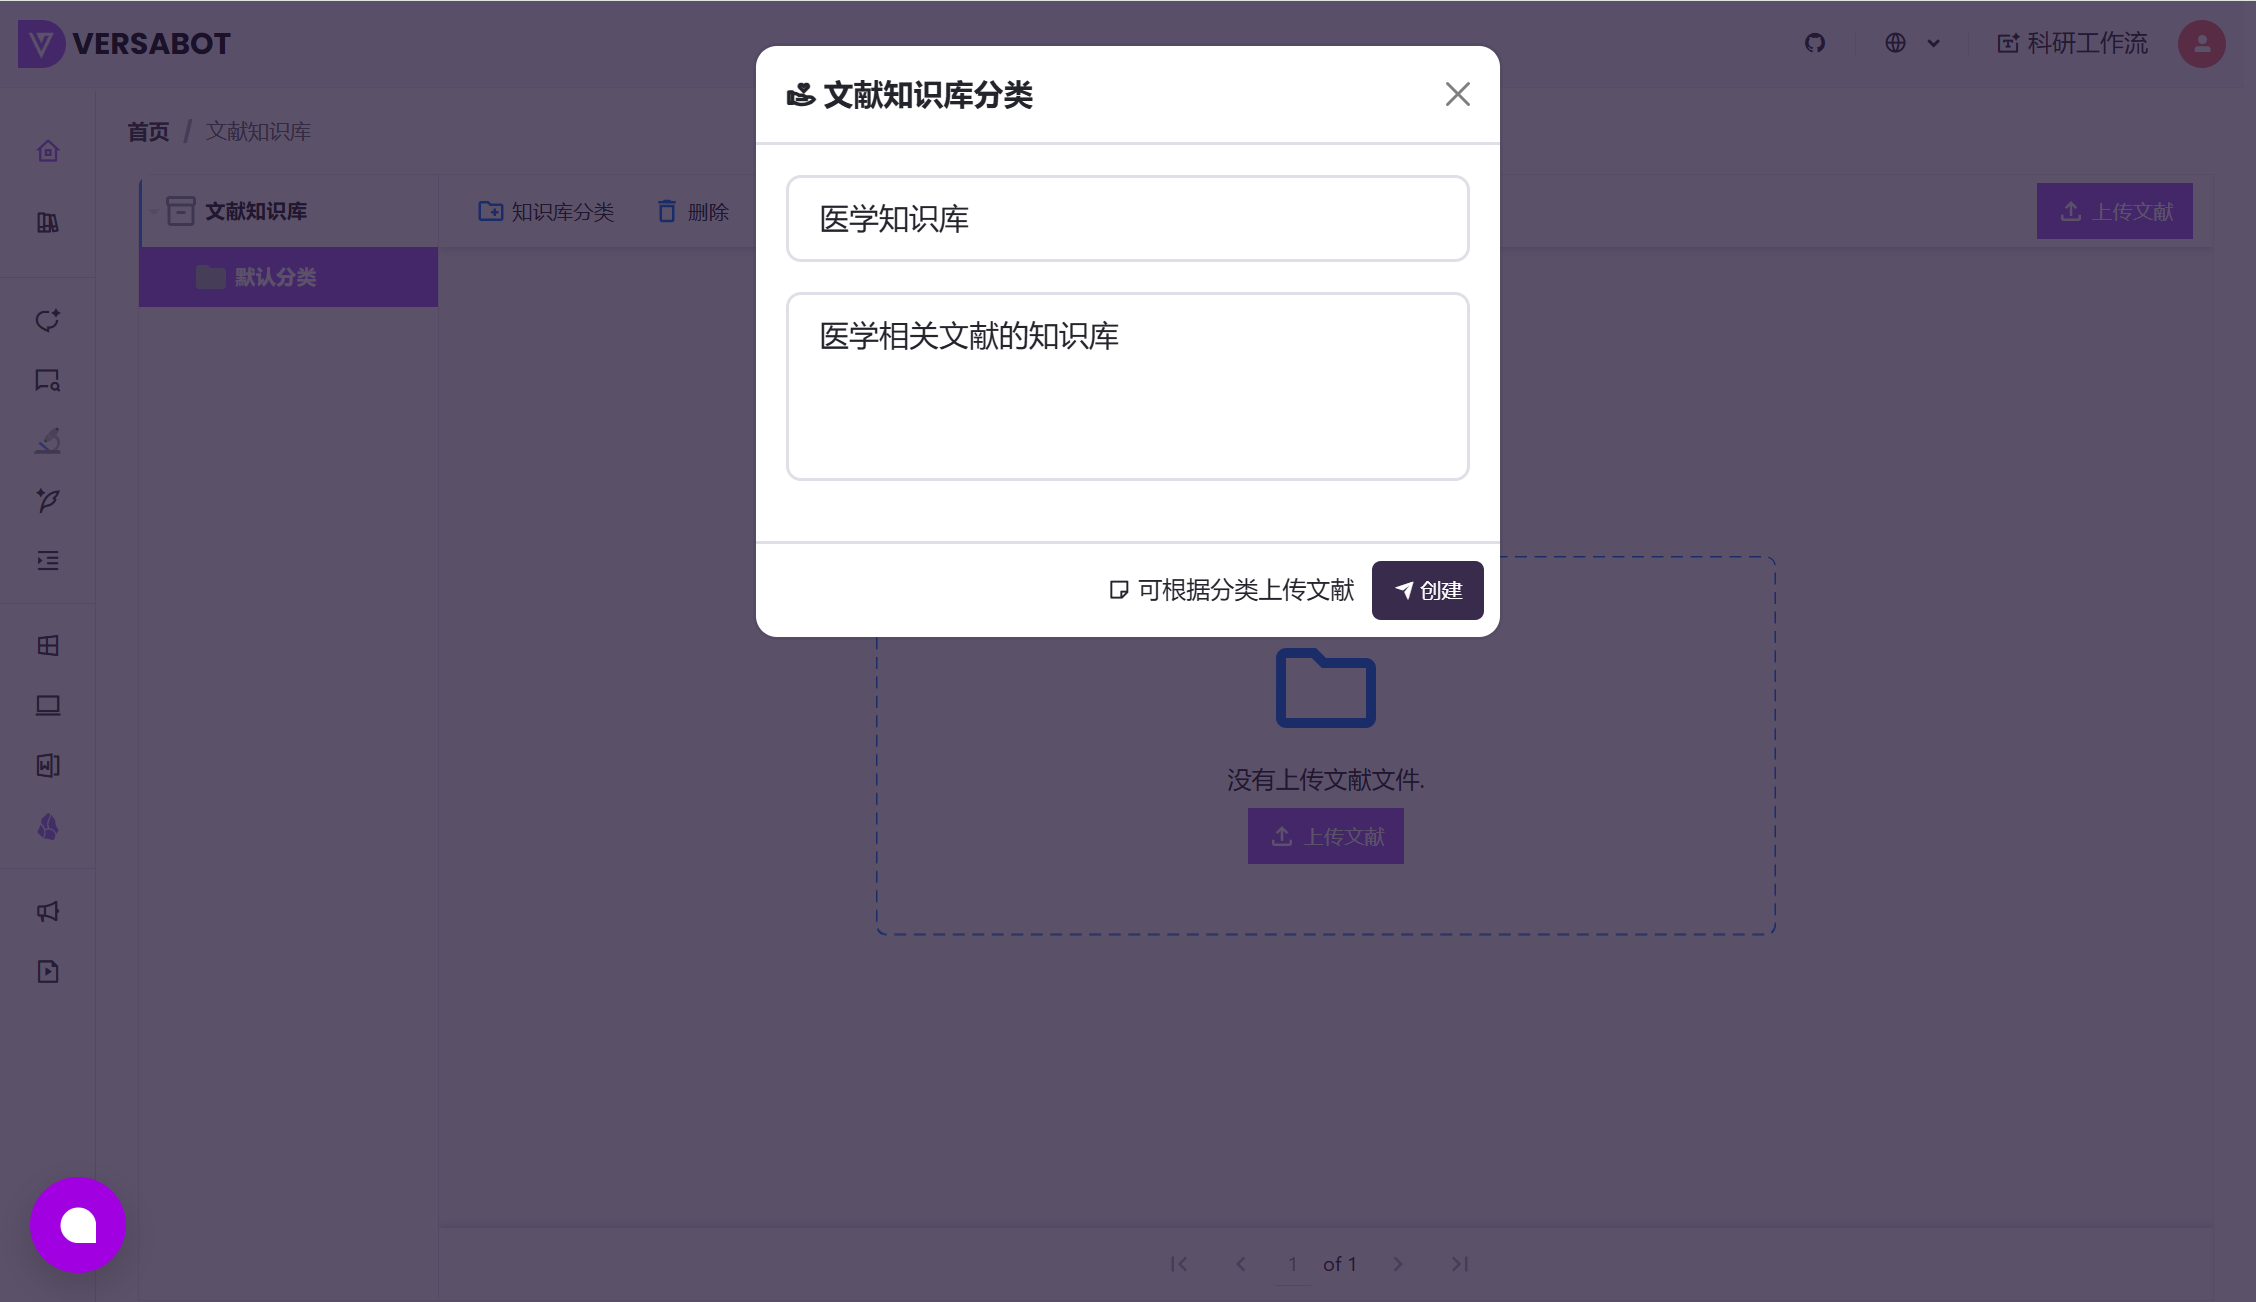2256x1302 pixels.
Task: Collapse the 文献知识库 tree node
Action: pos(154,211)
